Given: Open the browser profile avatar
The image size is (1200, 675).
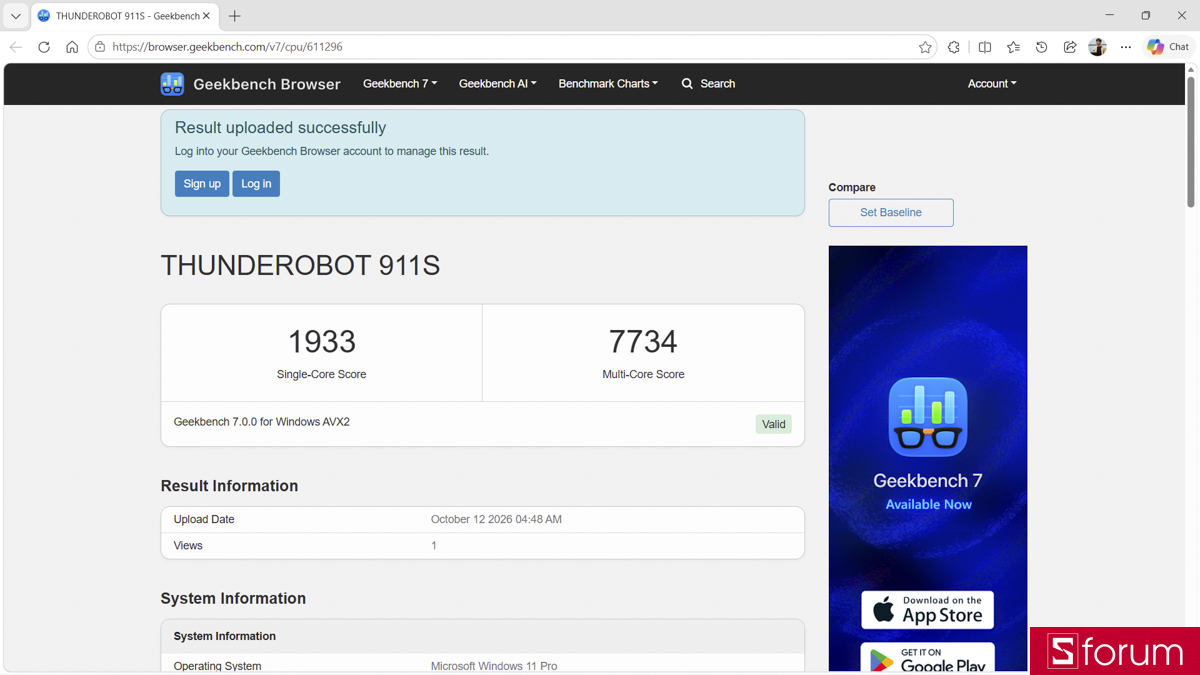Looking at the screenshot, I should click(1097, 47).
